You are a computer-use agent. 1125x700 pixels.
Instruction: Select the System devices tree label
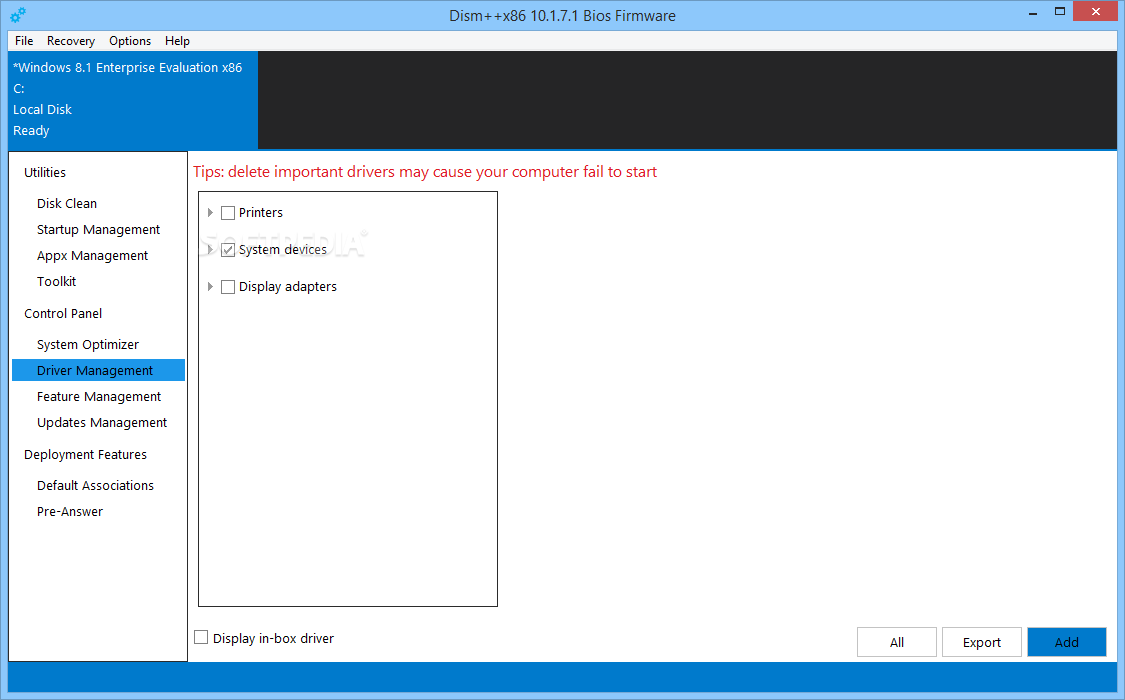tap(283, 250)
